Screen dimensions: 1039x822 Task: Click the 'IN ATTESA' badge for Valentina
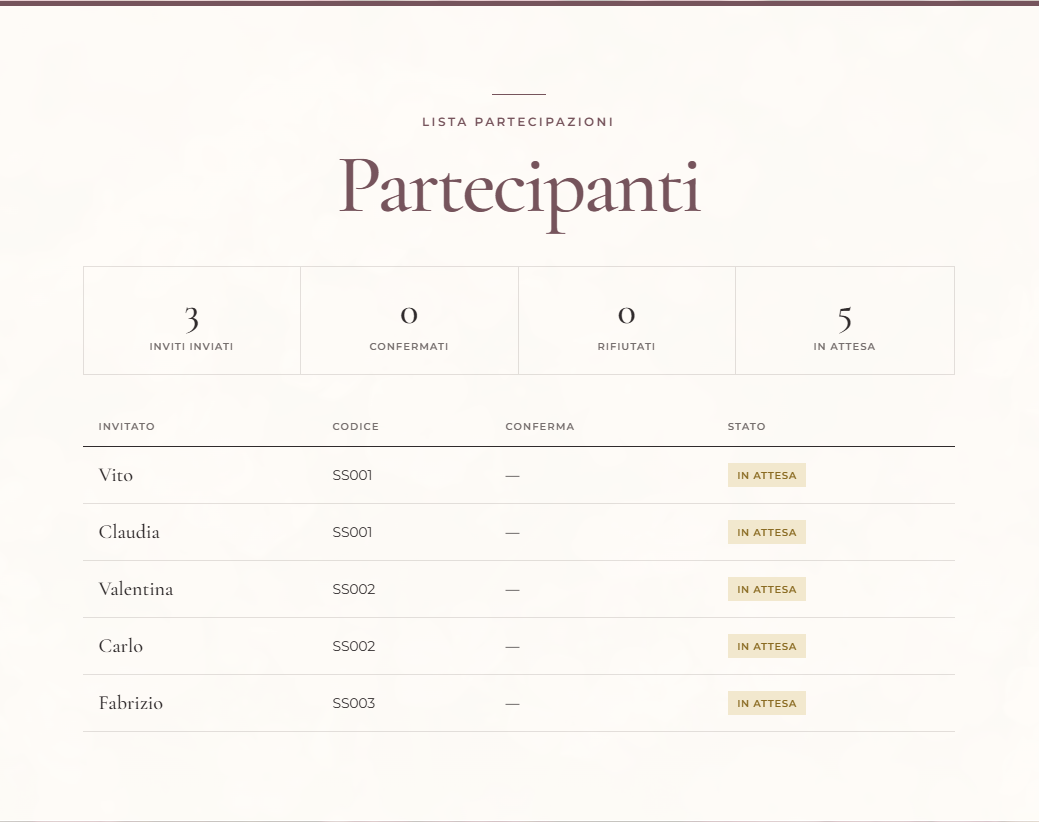pos(767,590)
